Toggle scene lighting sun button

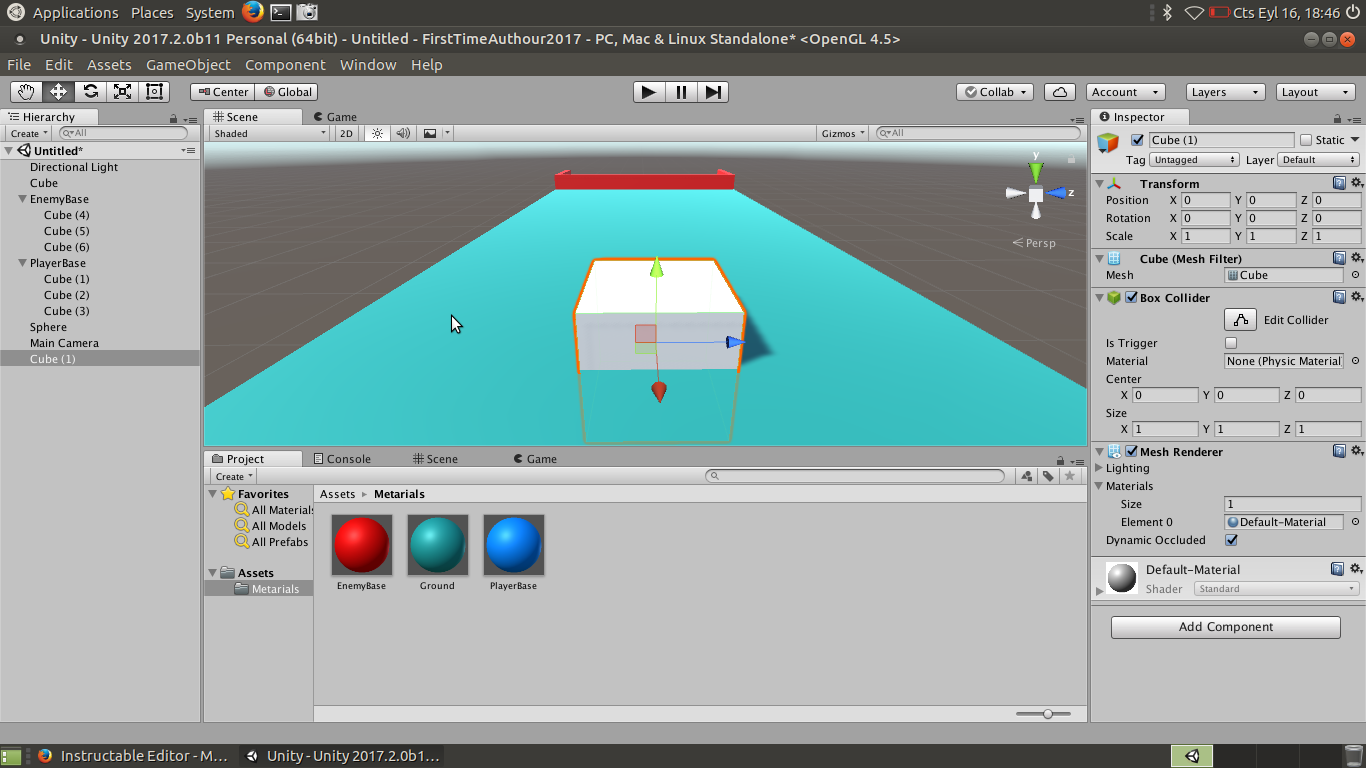point(378,133)
